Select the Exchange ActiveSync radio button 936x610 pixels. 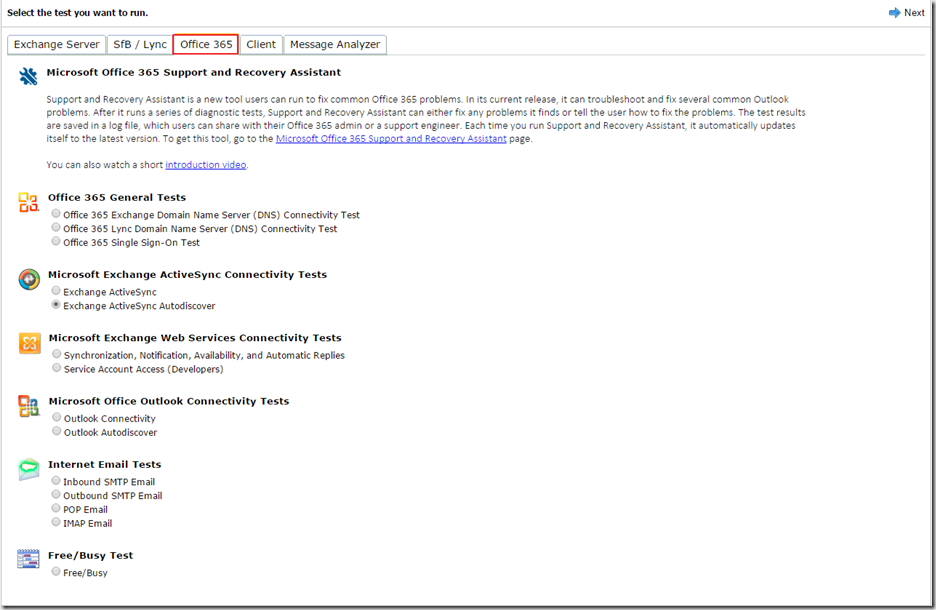coord(56,291)
